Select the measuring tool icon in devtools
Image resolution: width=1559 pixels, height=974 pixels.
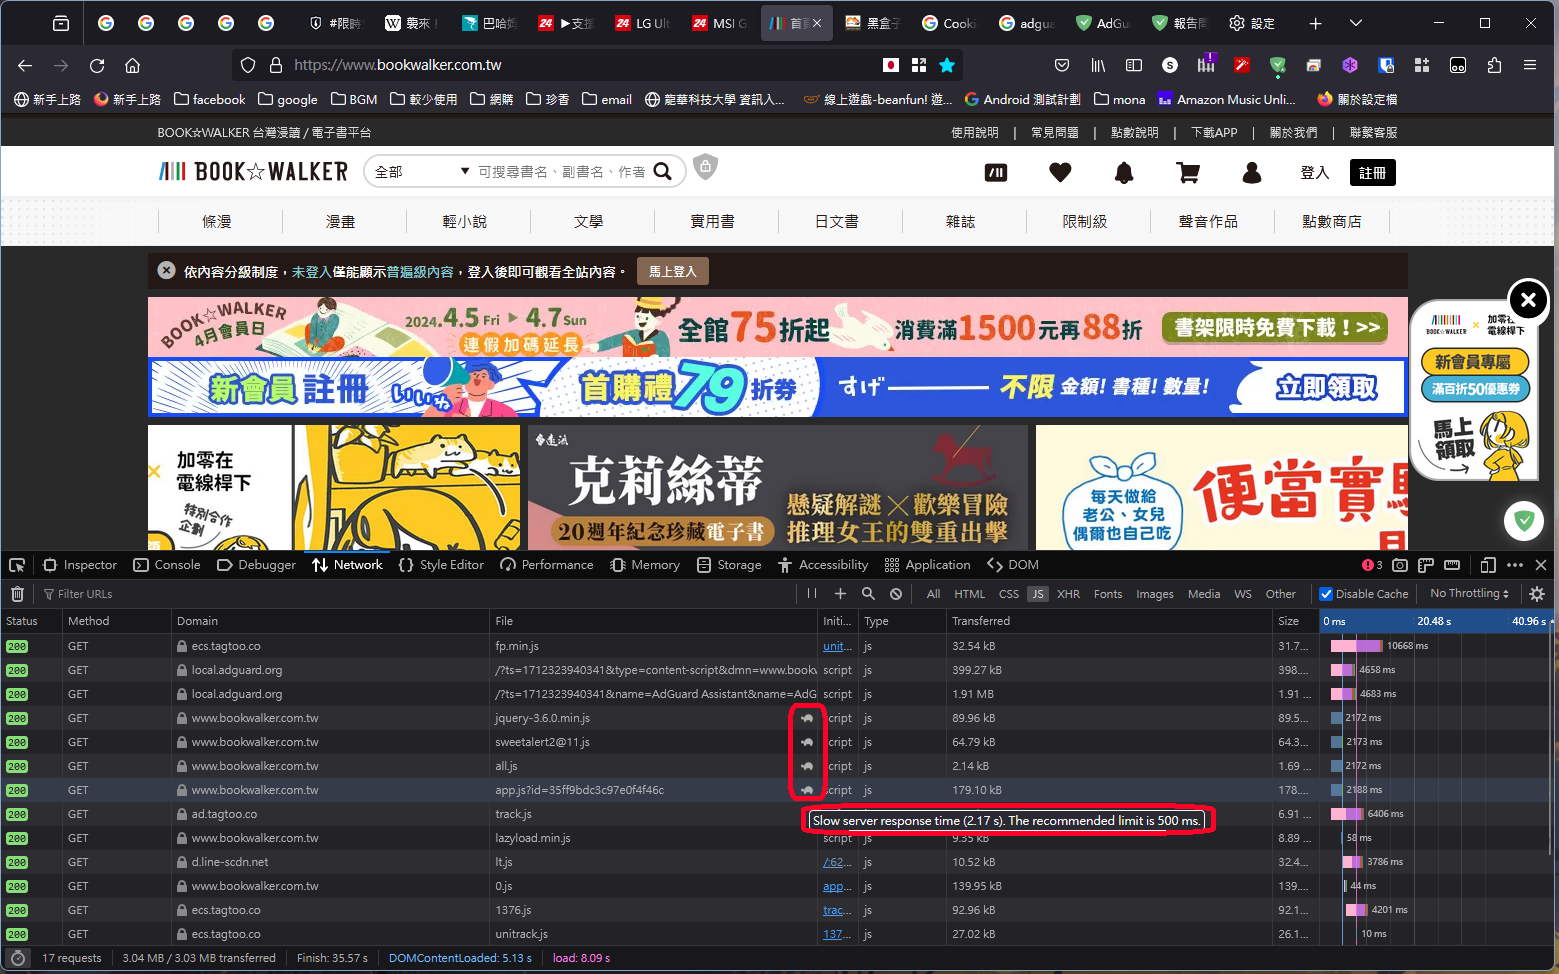point(1453,565)
